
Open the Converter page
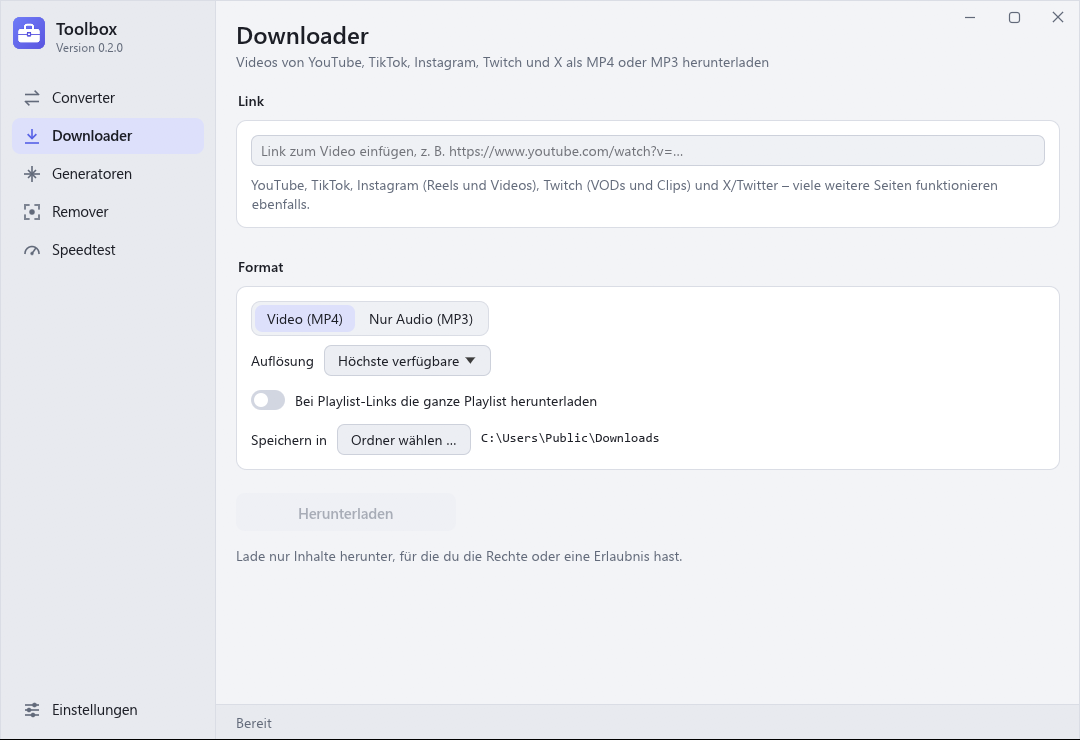click(108, 98)
